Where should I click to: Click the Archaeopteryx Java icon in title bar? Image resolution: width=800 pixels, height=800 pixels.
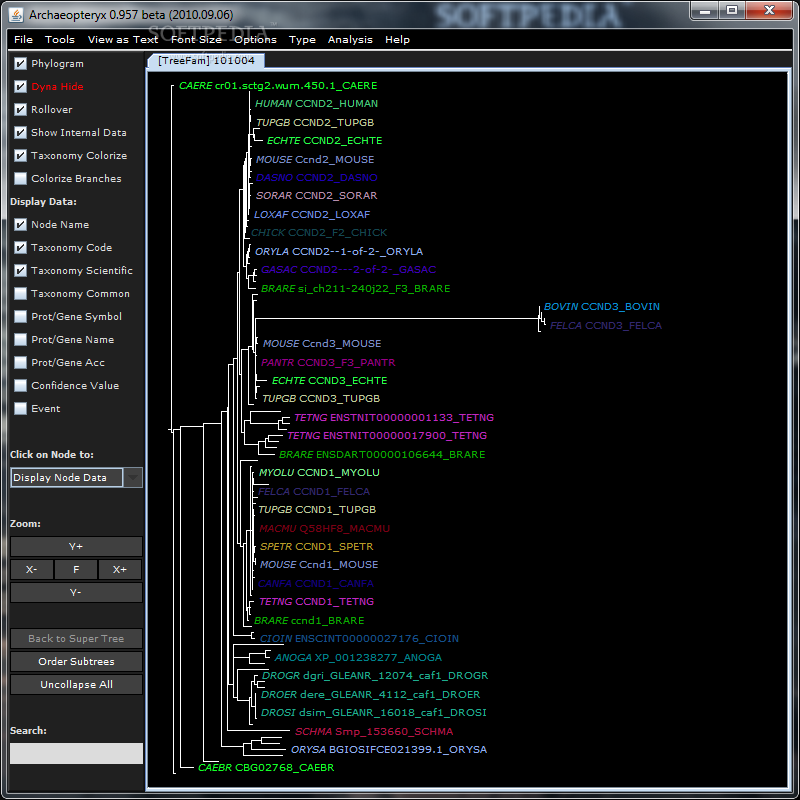(16, 14)
